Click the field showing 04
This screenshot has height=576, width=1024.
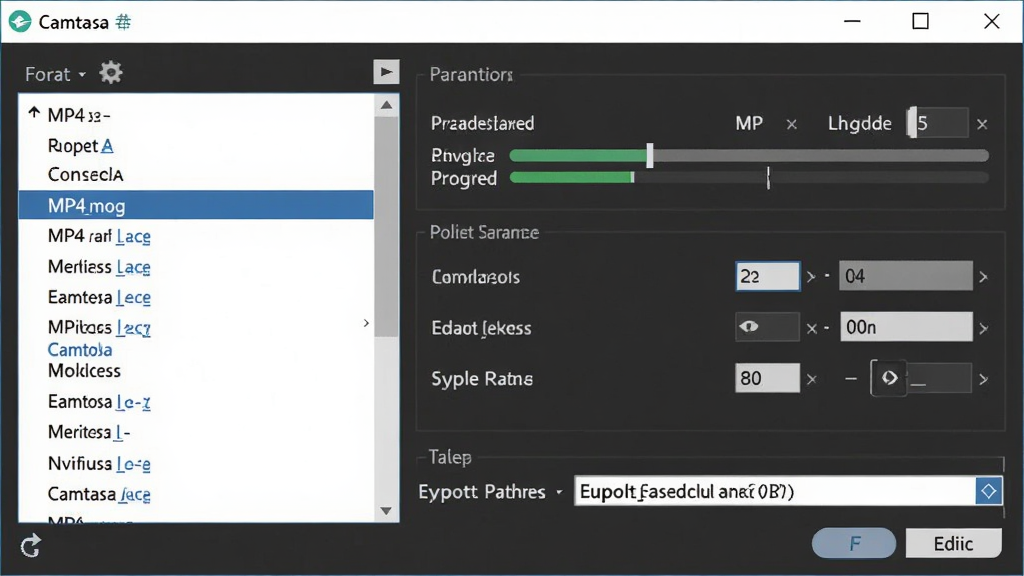[906, 276]
